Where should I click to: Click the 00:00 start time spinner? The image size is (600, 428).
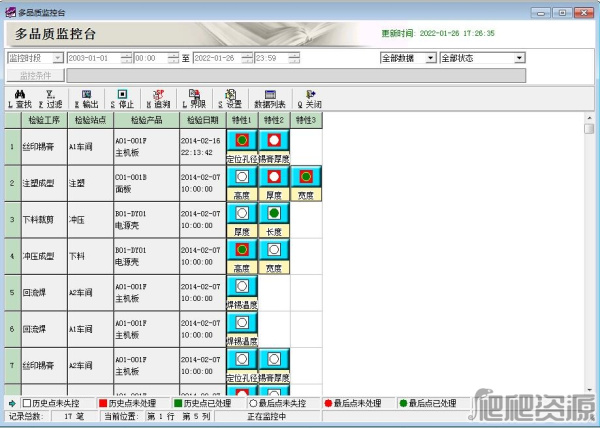[173, 58]
